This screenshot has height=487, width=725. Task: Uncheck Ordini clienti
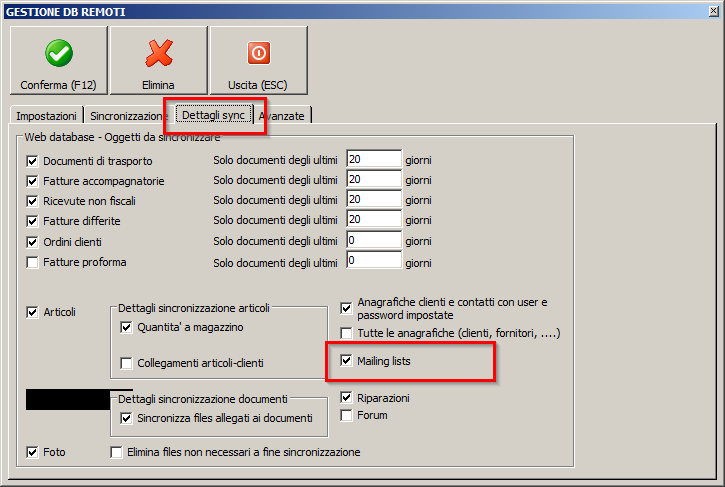click(x=32, y=242)
